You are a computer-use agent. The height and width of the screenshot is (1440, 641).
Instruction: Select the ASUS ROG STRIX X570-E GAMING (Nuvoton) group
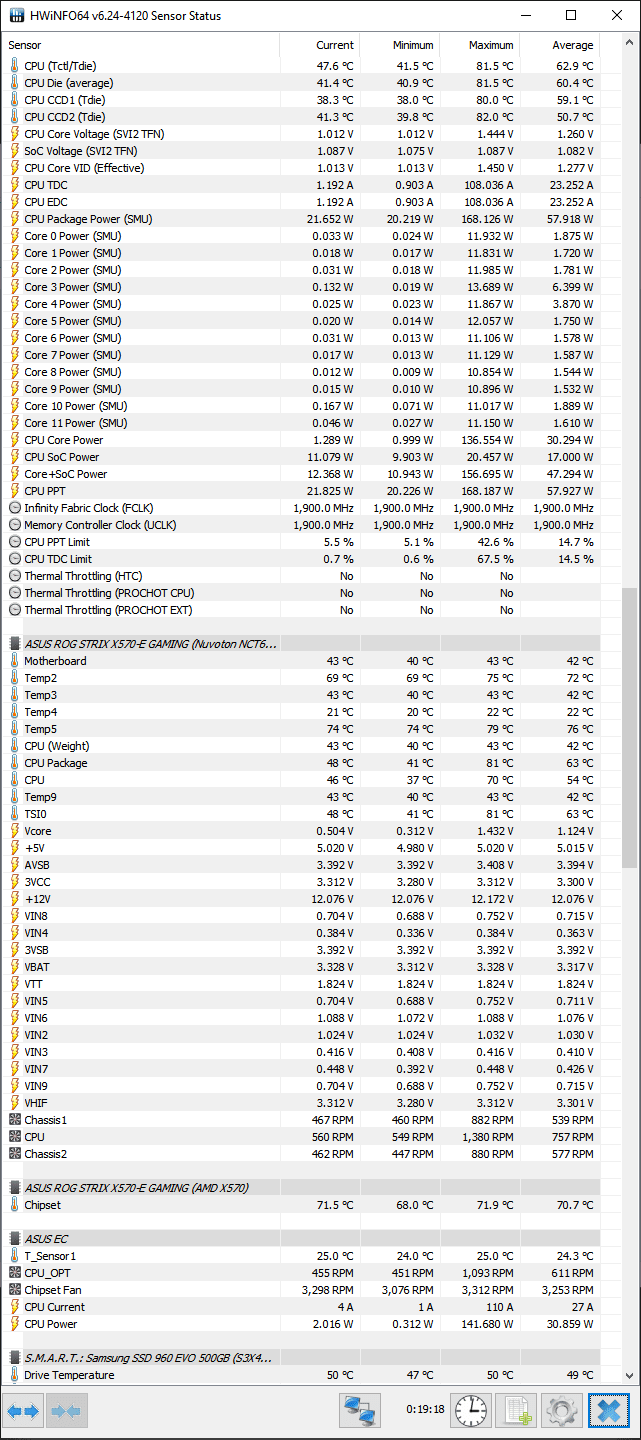[x=150, y=644]
